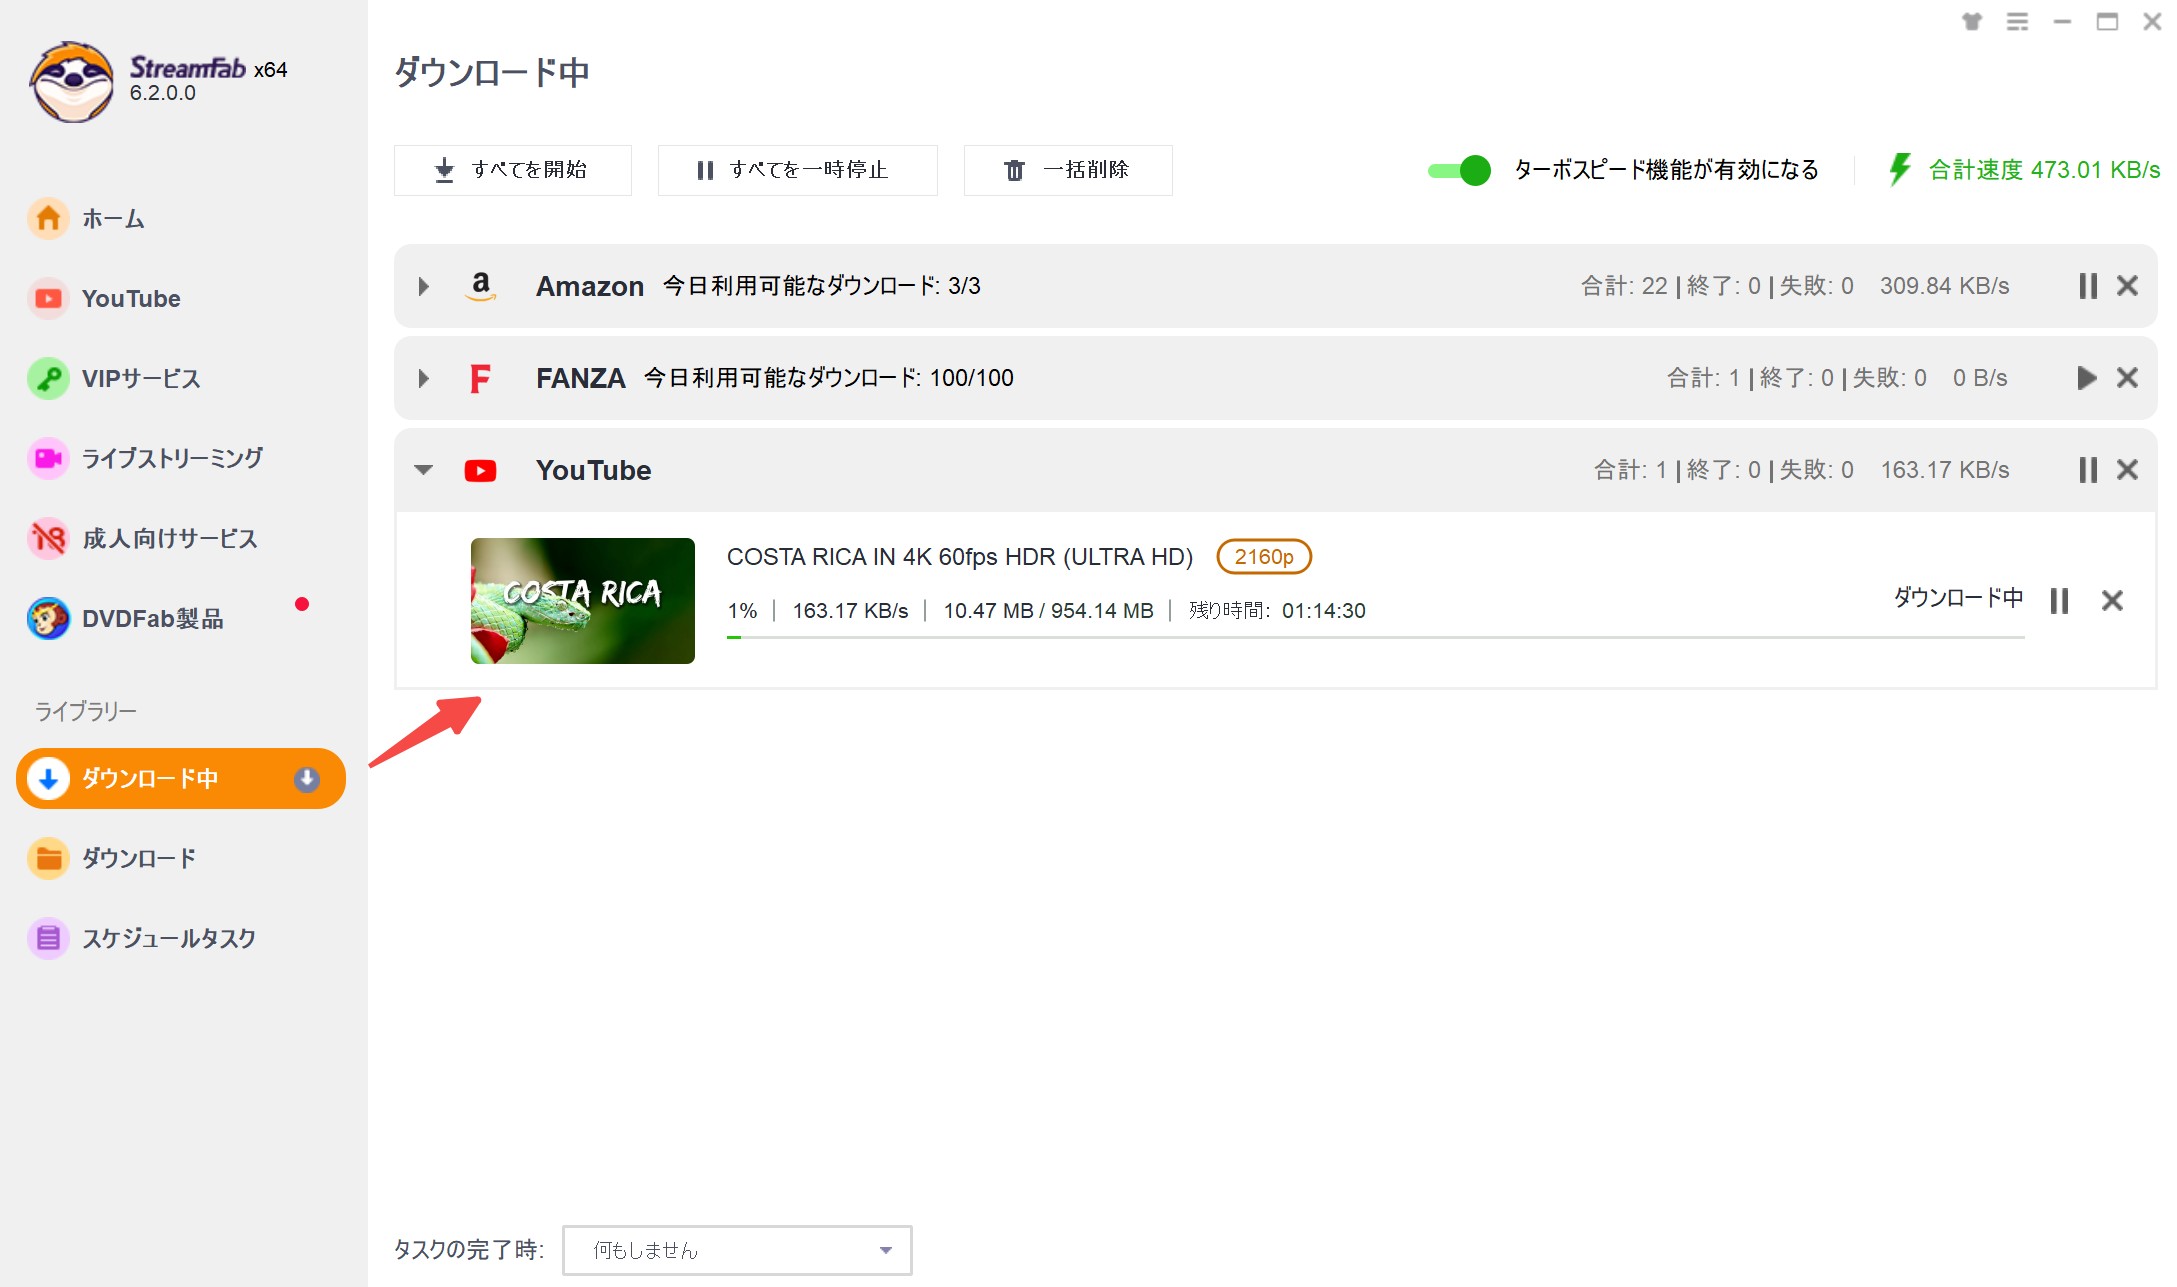
Task: Pause the COSTA RICA video download
Action: point(2059,600)
